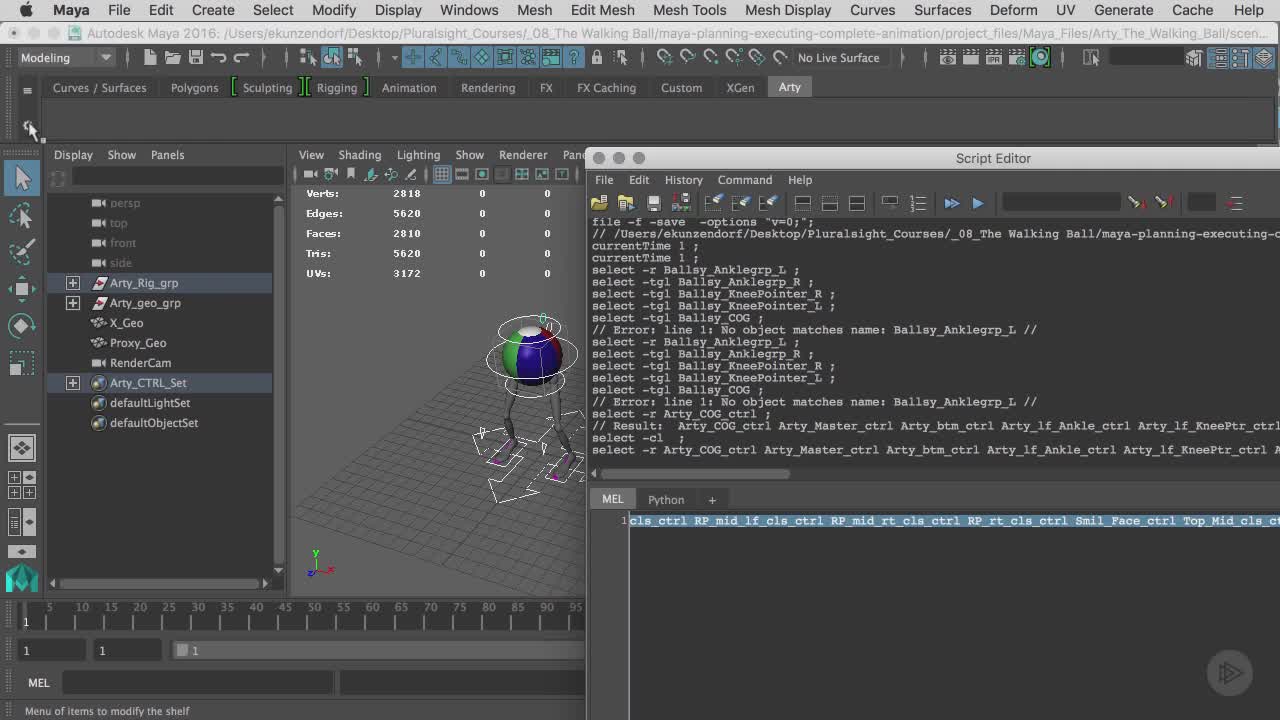The height and width of the screenshot is (720, 1280).
Task: Click Save Script icon in Script Editor
Action: pyautogui.click(x=654, y=203)
